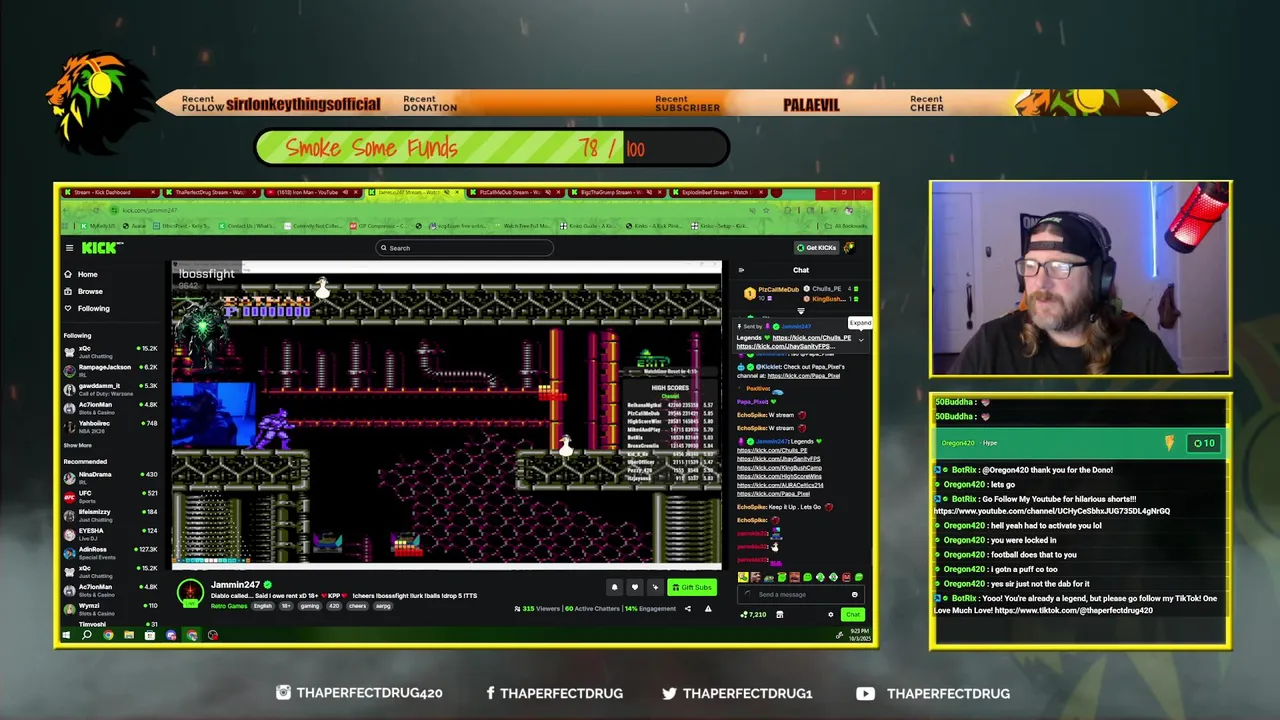Open followed channel RampageJackson
This screenshot has height=720, width=1280.
point(110,368)
